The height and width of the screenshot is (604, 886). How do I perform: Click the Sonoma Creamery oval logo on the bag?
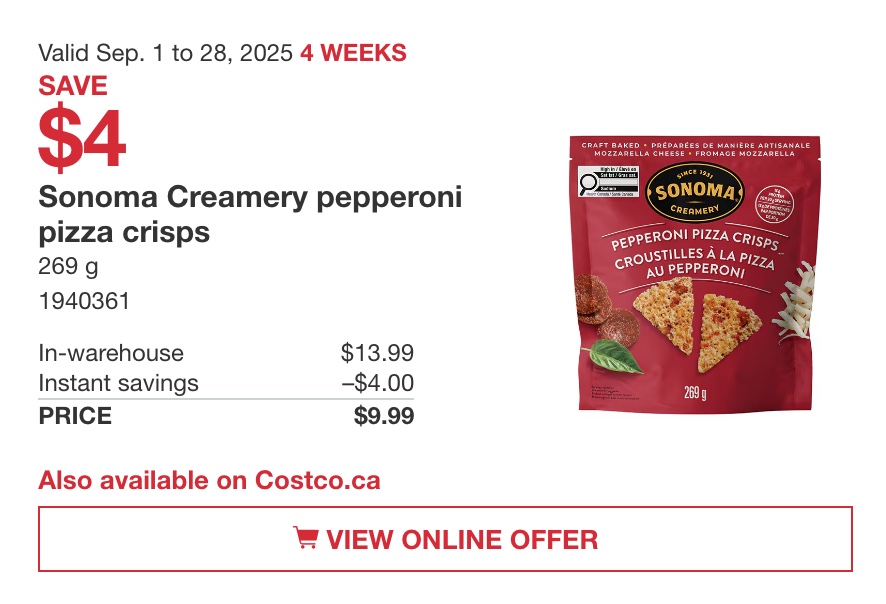point(694,192)
